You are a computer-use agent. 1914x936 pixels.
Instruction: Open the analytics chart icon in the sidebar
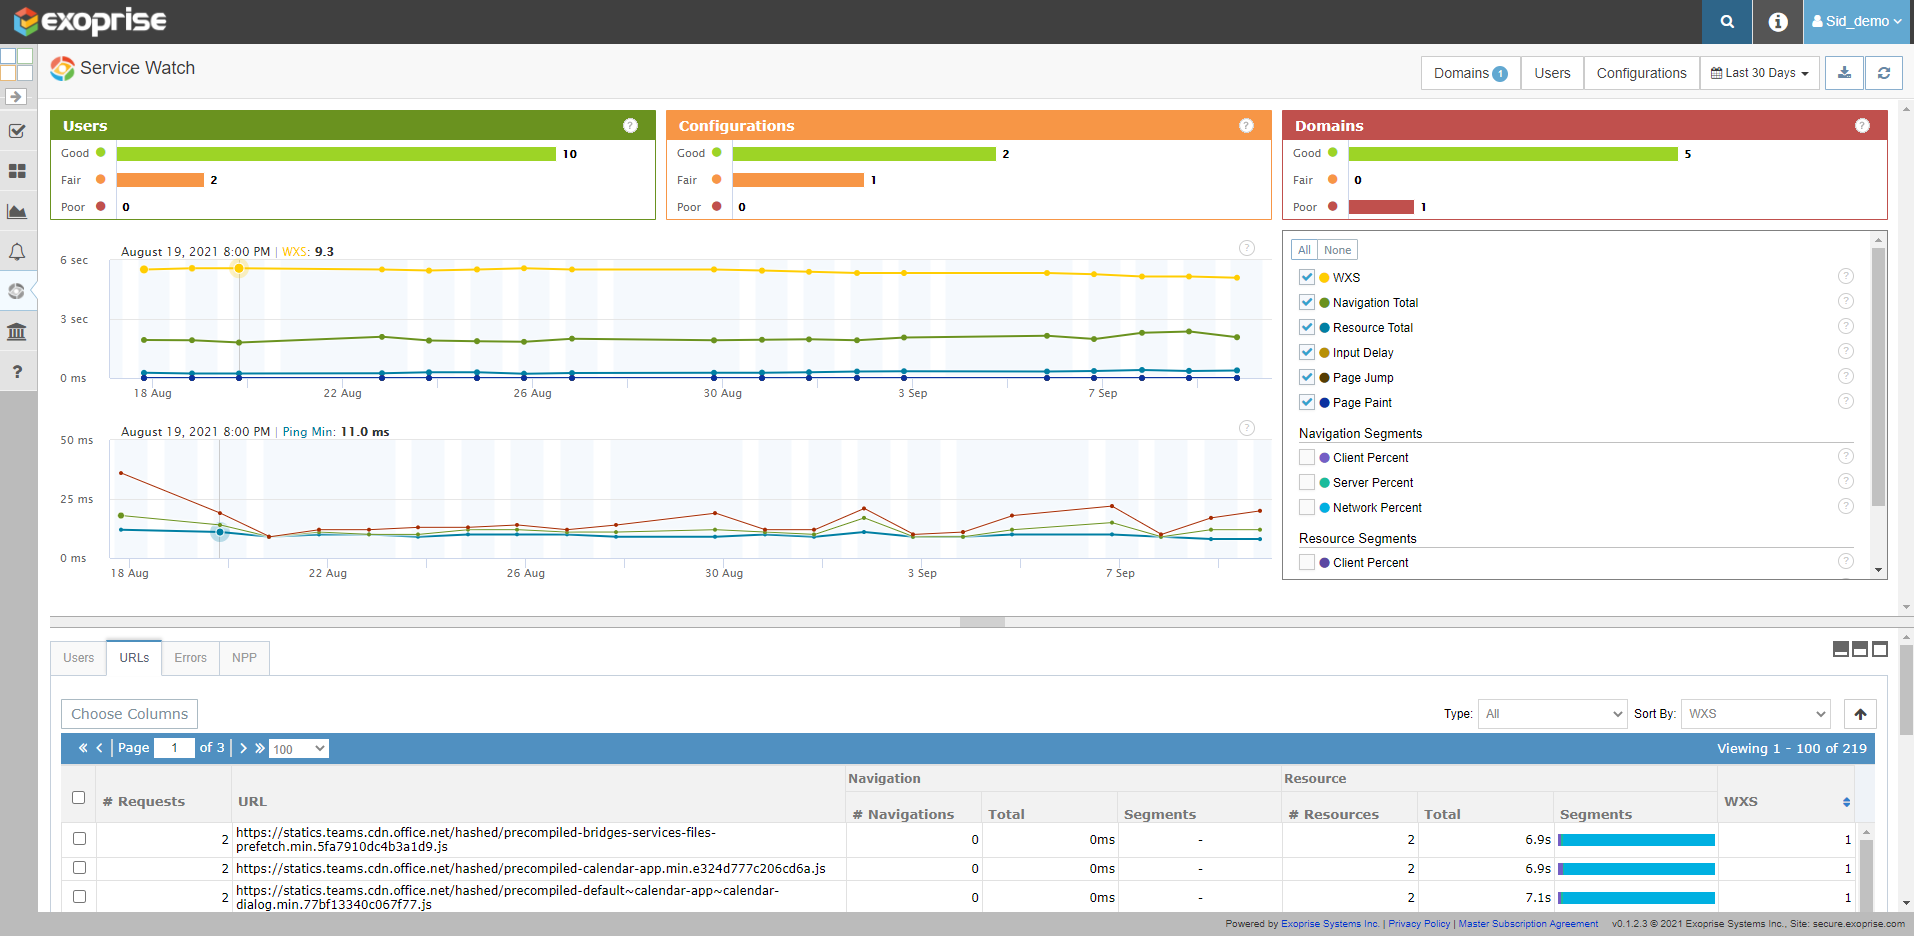(x=17, y=211)
